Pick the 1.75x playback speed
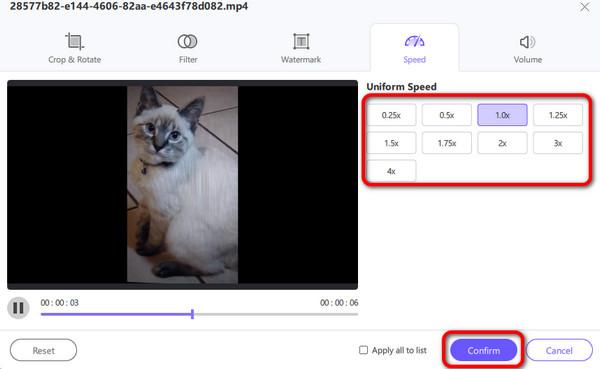 [x=447, y=143]
